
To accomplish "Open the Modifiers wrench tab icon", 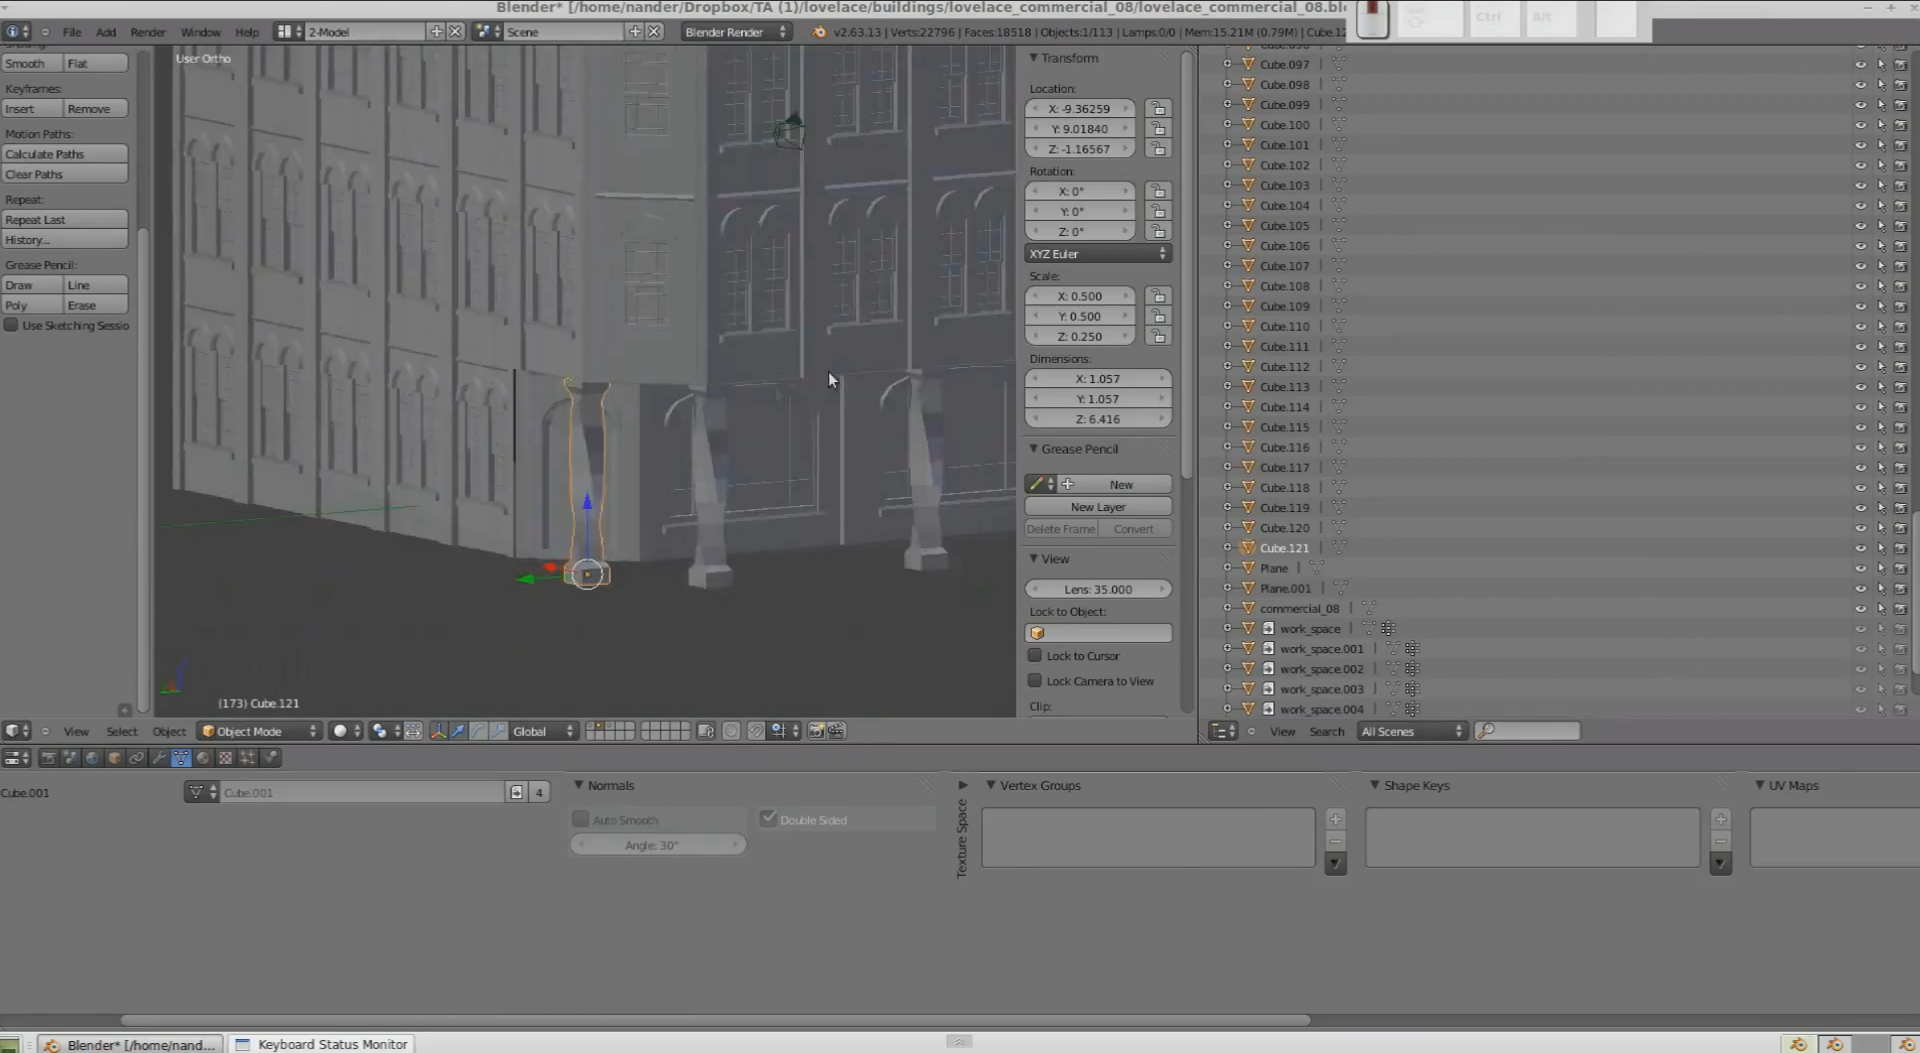I will pyautogui.click(x=158, y=758).
